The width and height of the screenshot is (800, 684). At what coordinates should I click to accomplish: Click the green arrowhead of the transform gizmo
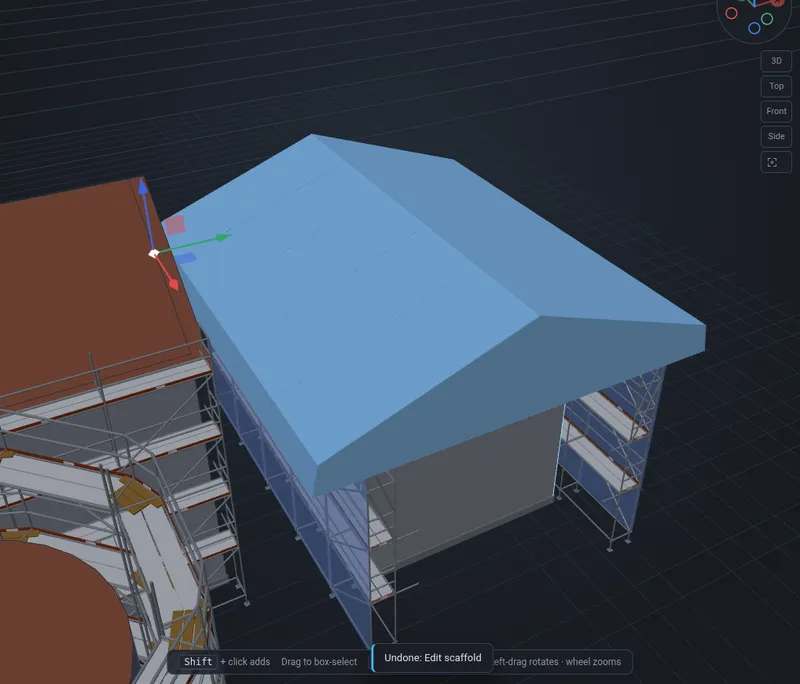[x=224, y=236]
